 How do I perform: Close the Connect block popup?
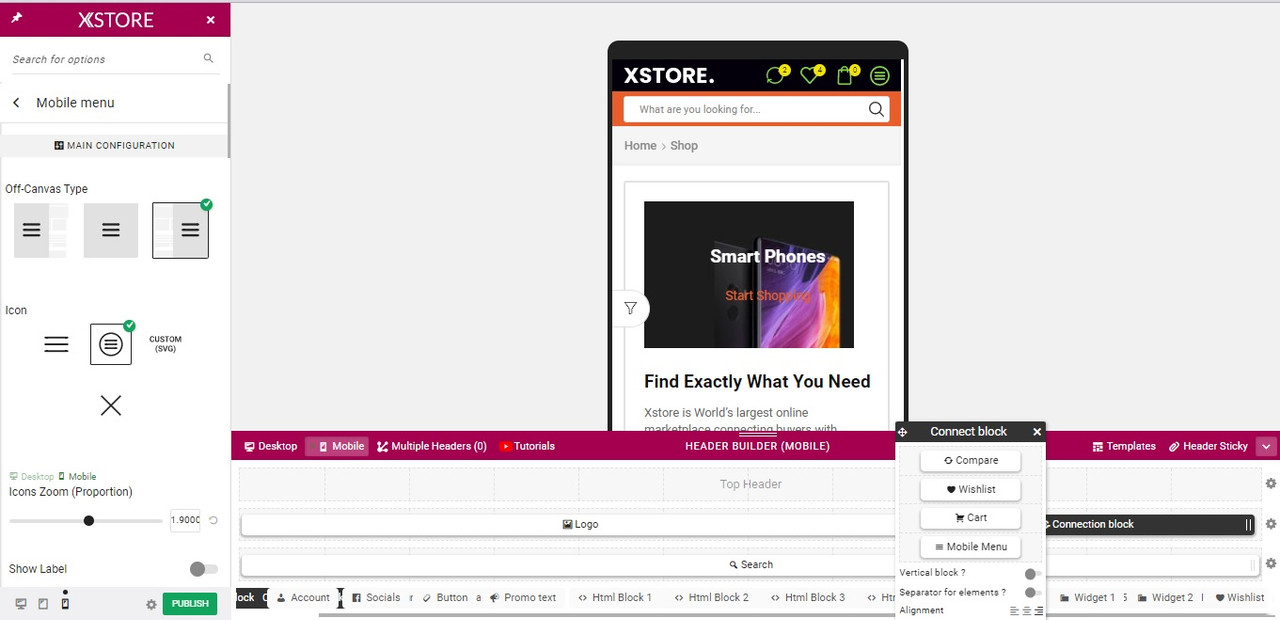1037,432
